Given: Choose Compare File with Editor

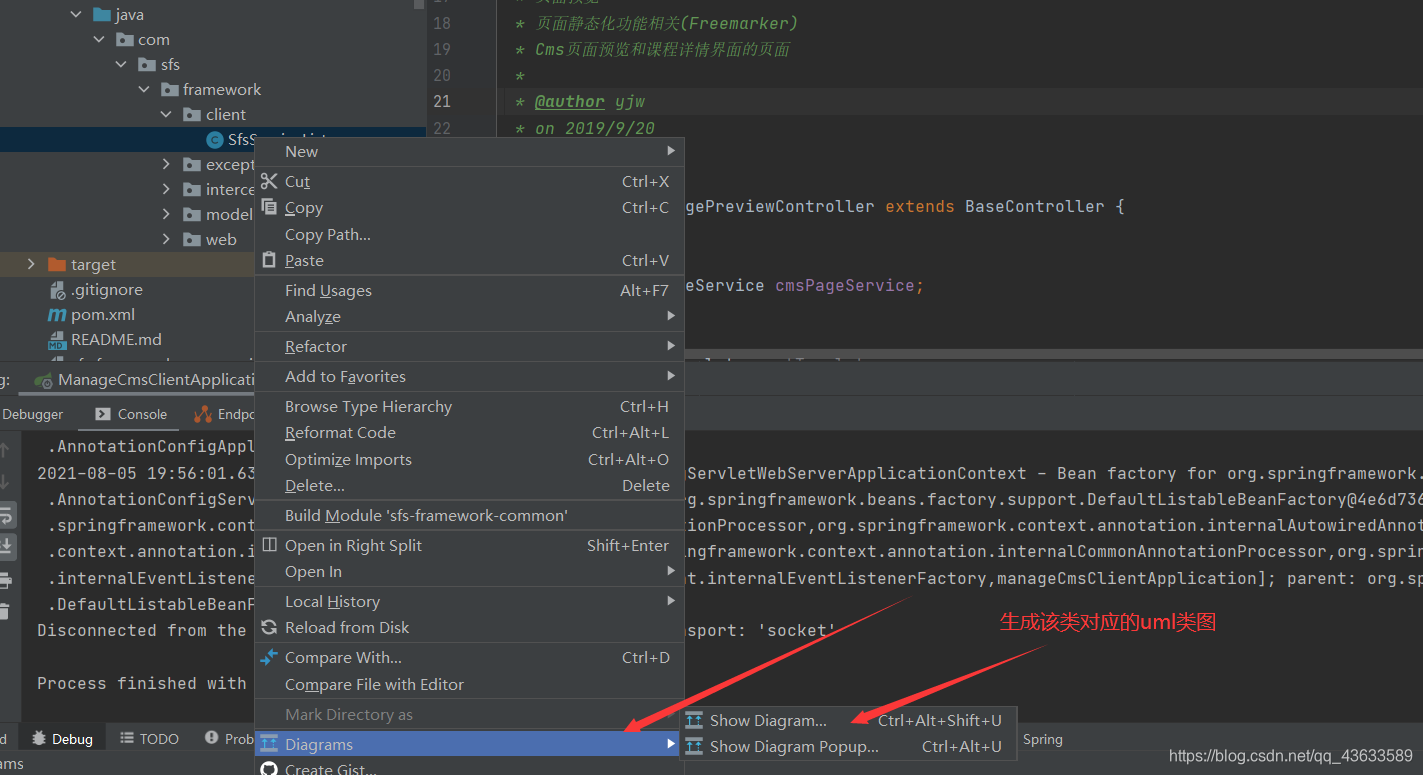Looking at the screenshot, I should pyautogui.click(x=469, y=685).
